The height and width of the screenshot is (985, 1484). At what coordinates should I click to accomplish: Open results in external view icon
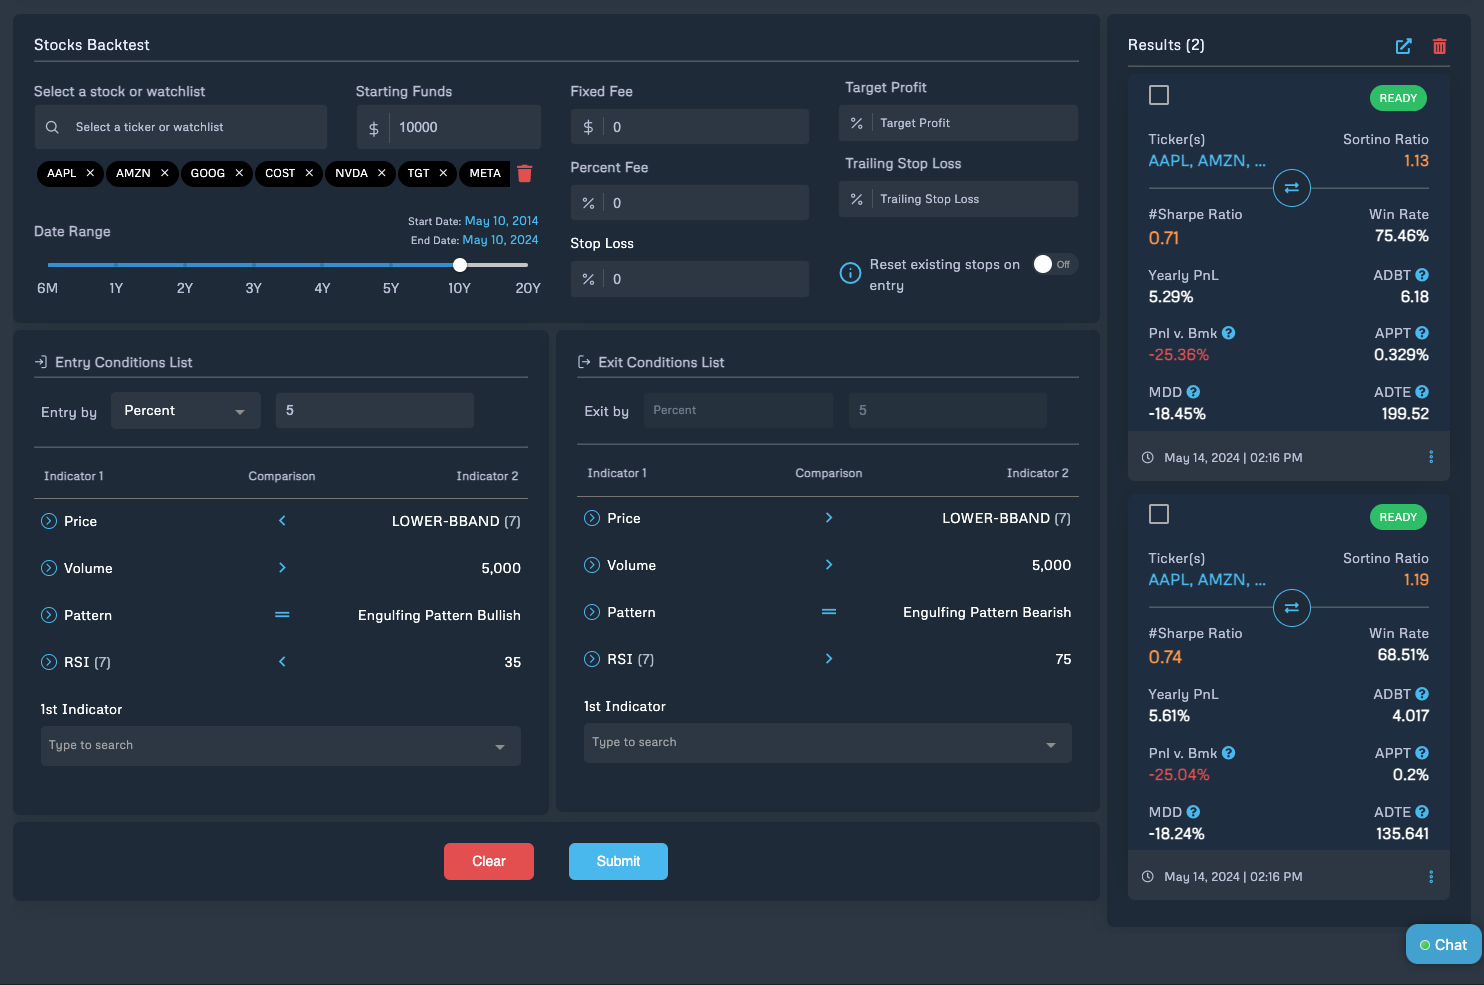[x=1403, y=46]
